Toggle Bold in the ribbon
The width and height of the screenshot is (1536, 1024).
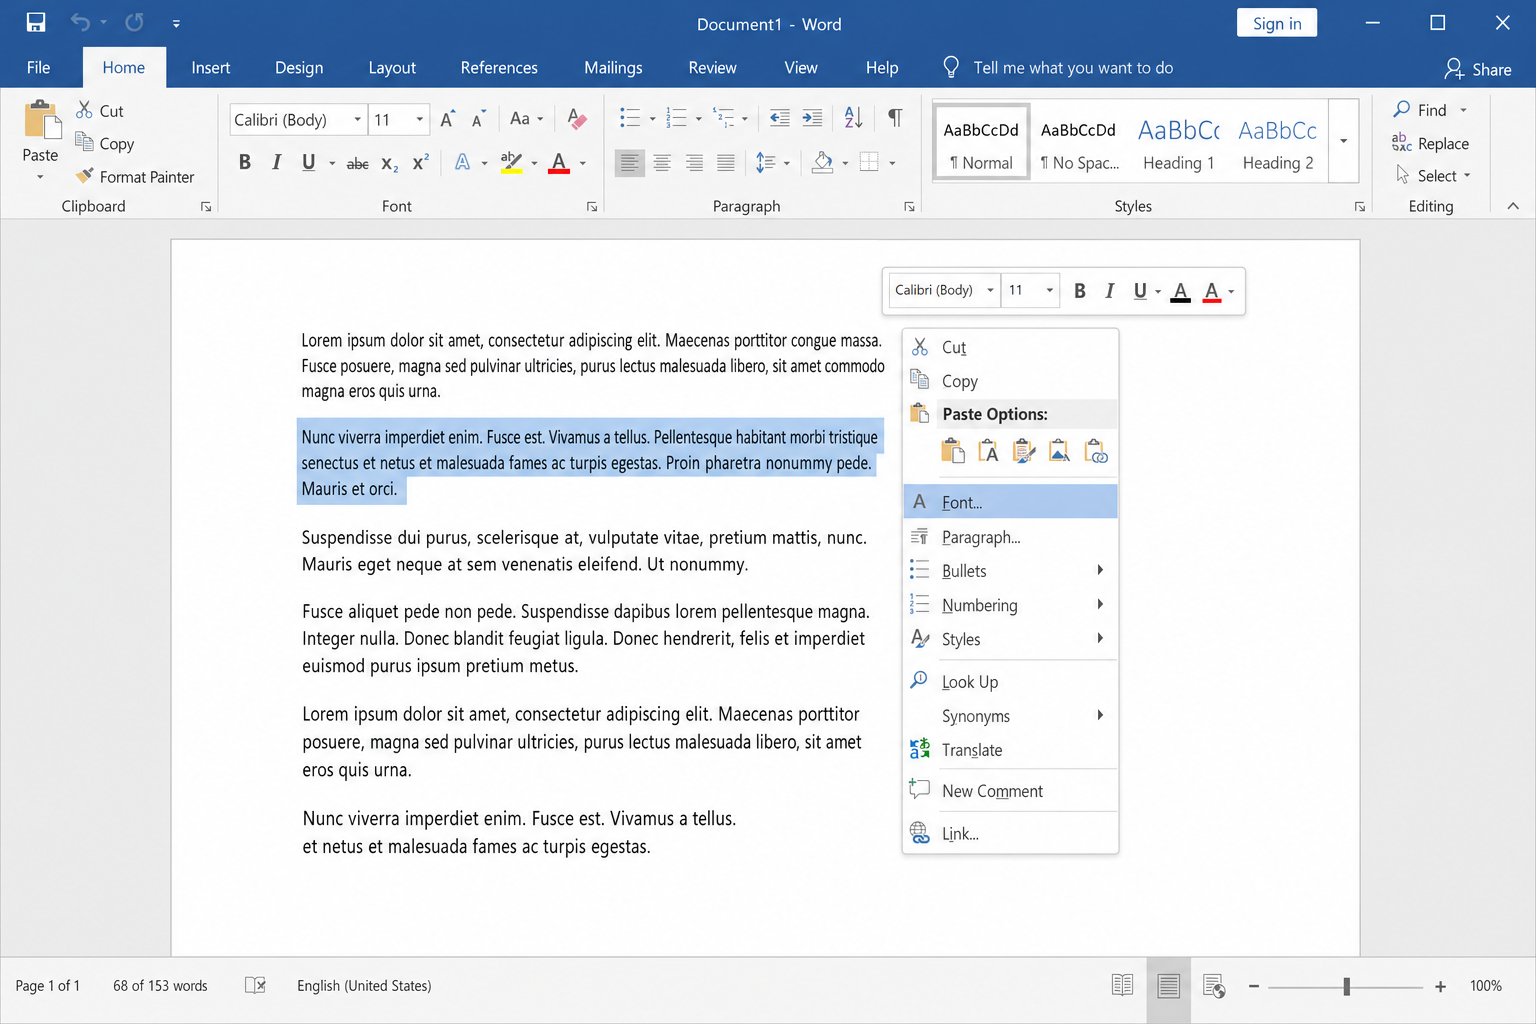pos(245,162)
